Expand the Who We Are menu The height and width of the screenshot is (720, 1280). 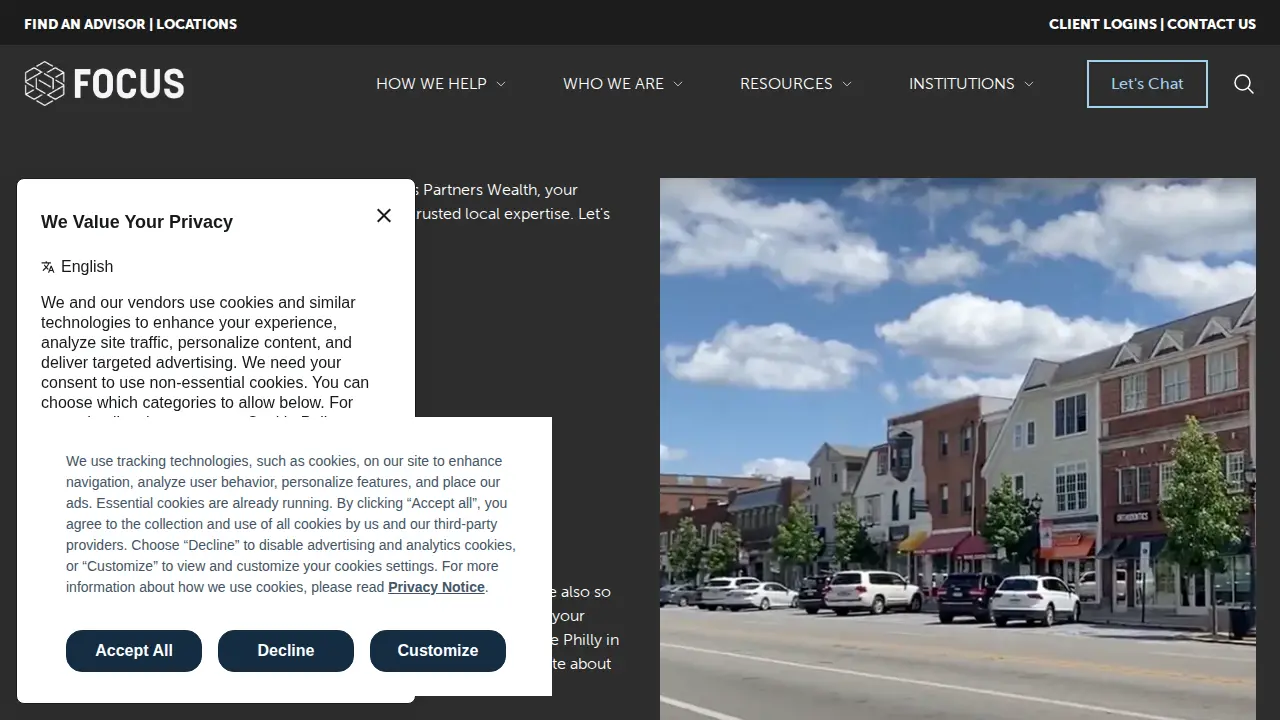click(623, 84)
